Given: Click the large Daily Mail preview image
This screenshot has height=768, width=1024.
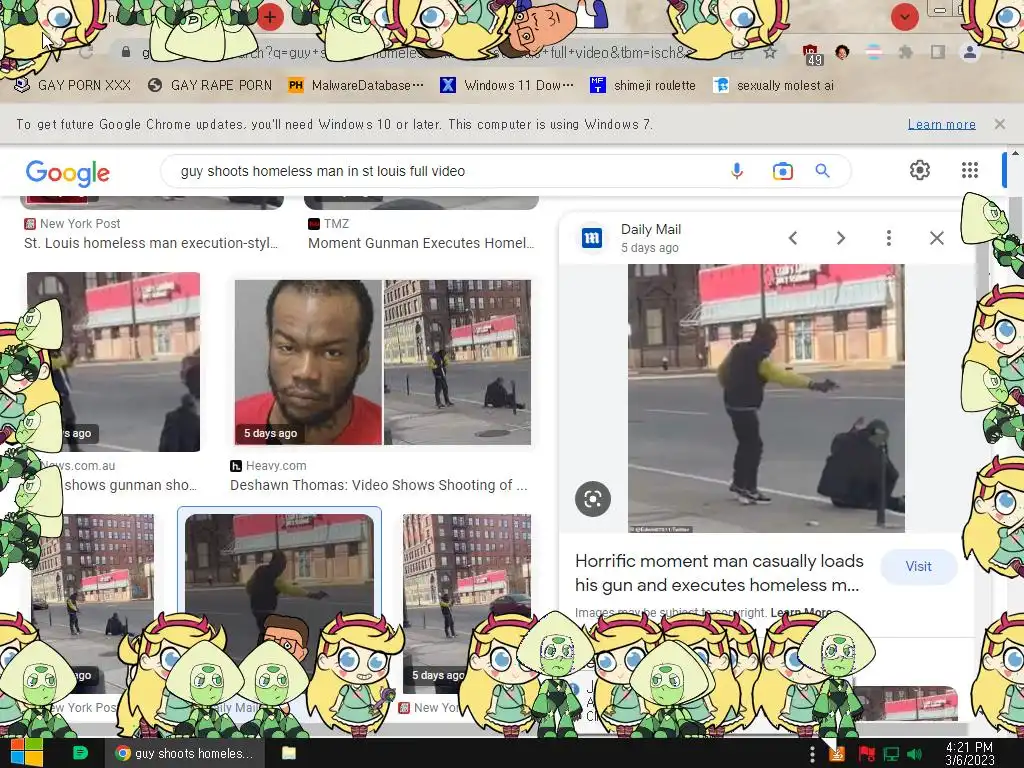Looking at the screenshot, I should click(766, 398).
